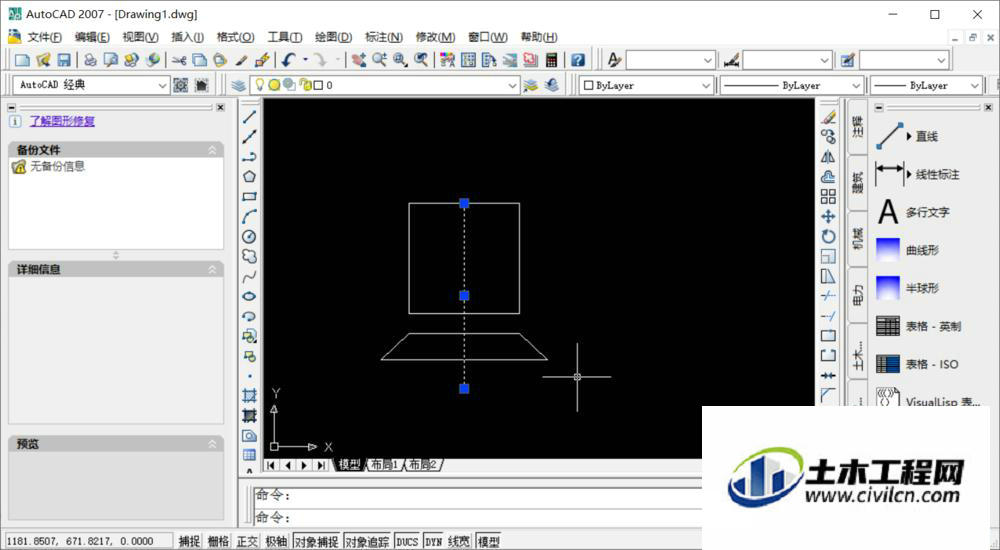
Task: Select the Polygon drawing tool
Action: click(249, 177)
